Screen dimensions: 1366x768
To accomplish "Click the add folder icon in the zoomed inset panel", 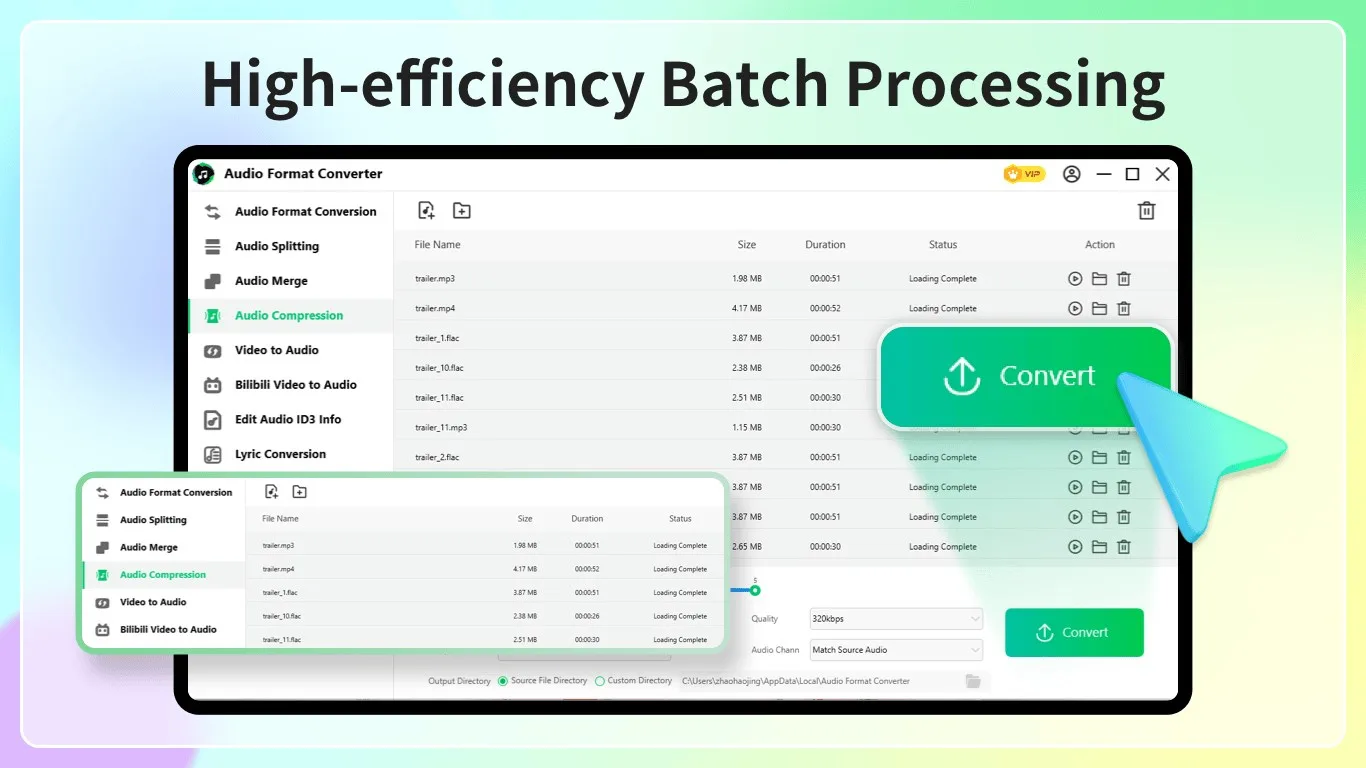I will click(299, 492).
